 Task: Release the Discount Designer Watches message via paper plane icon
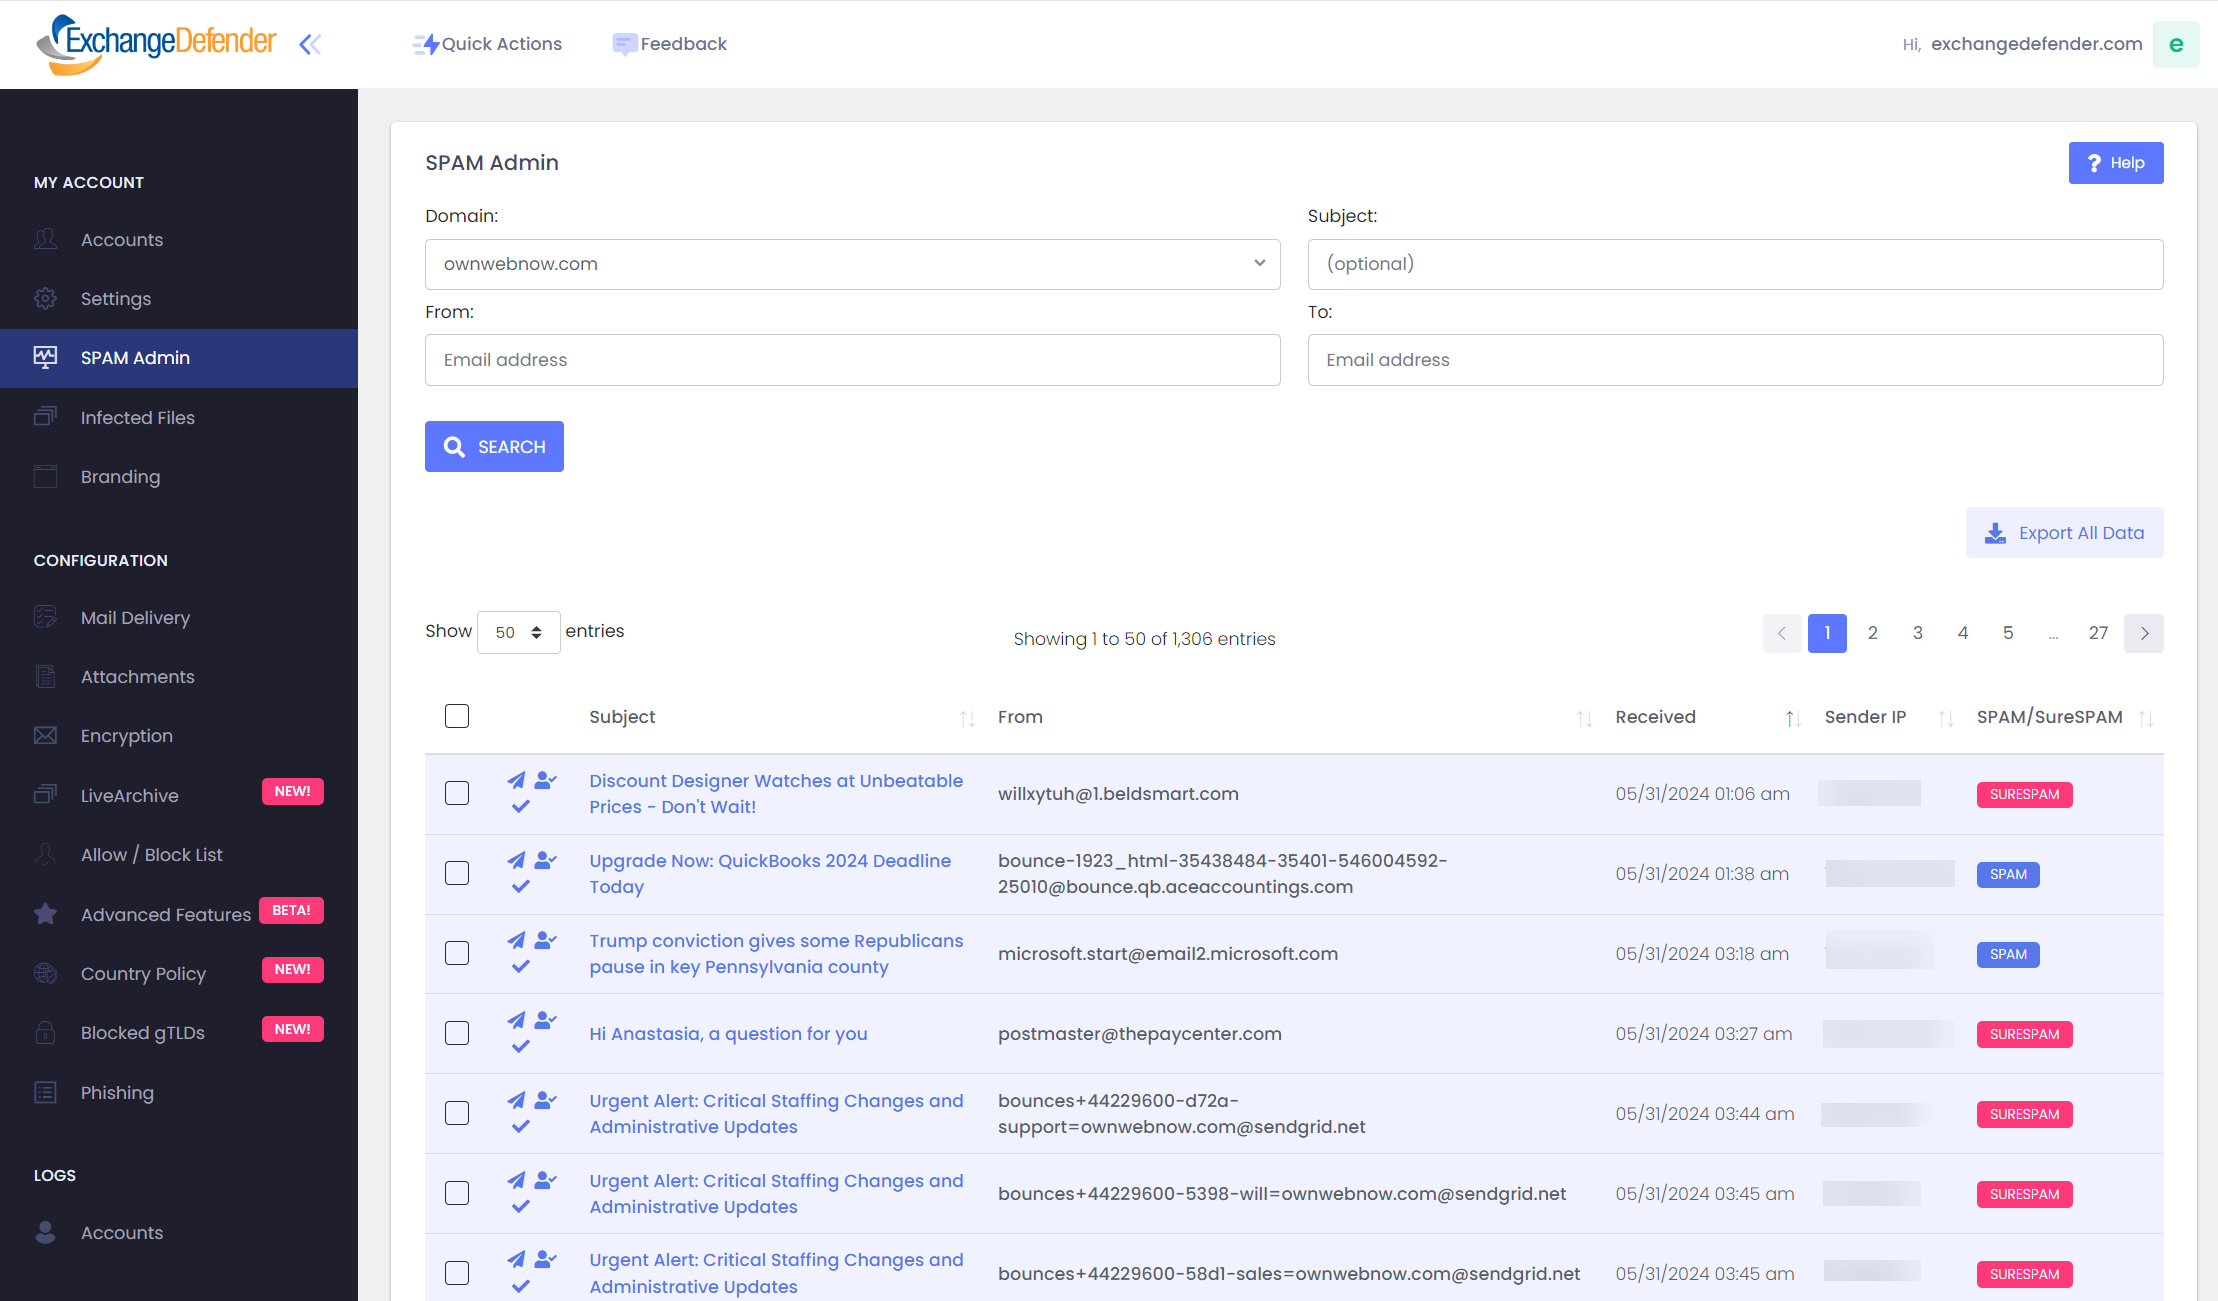pyautogui.click(x=516, y=781)
